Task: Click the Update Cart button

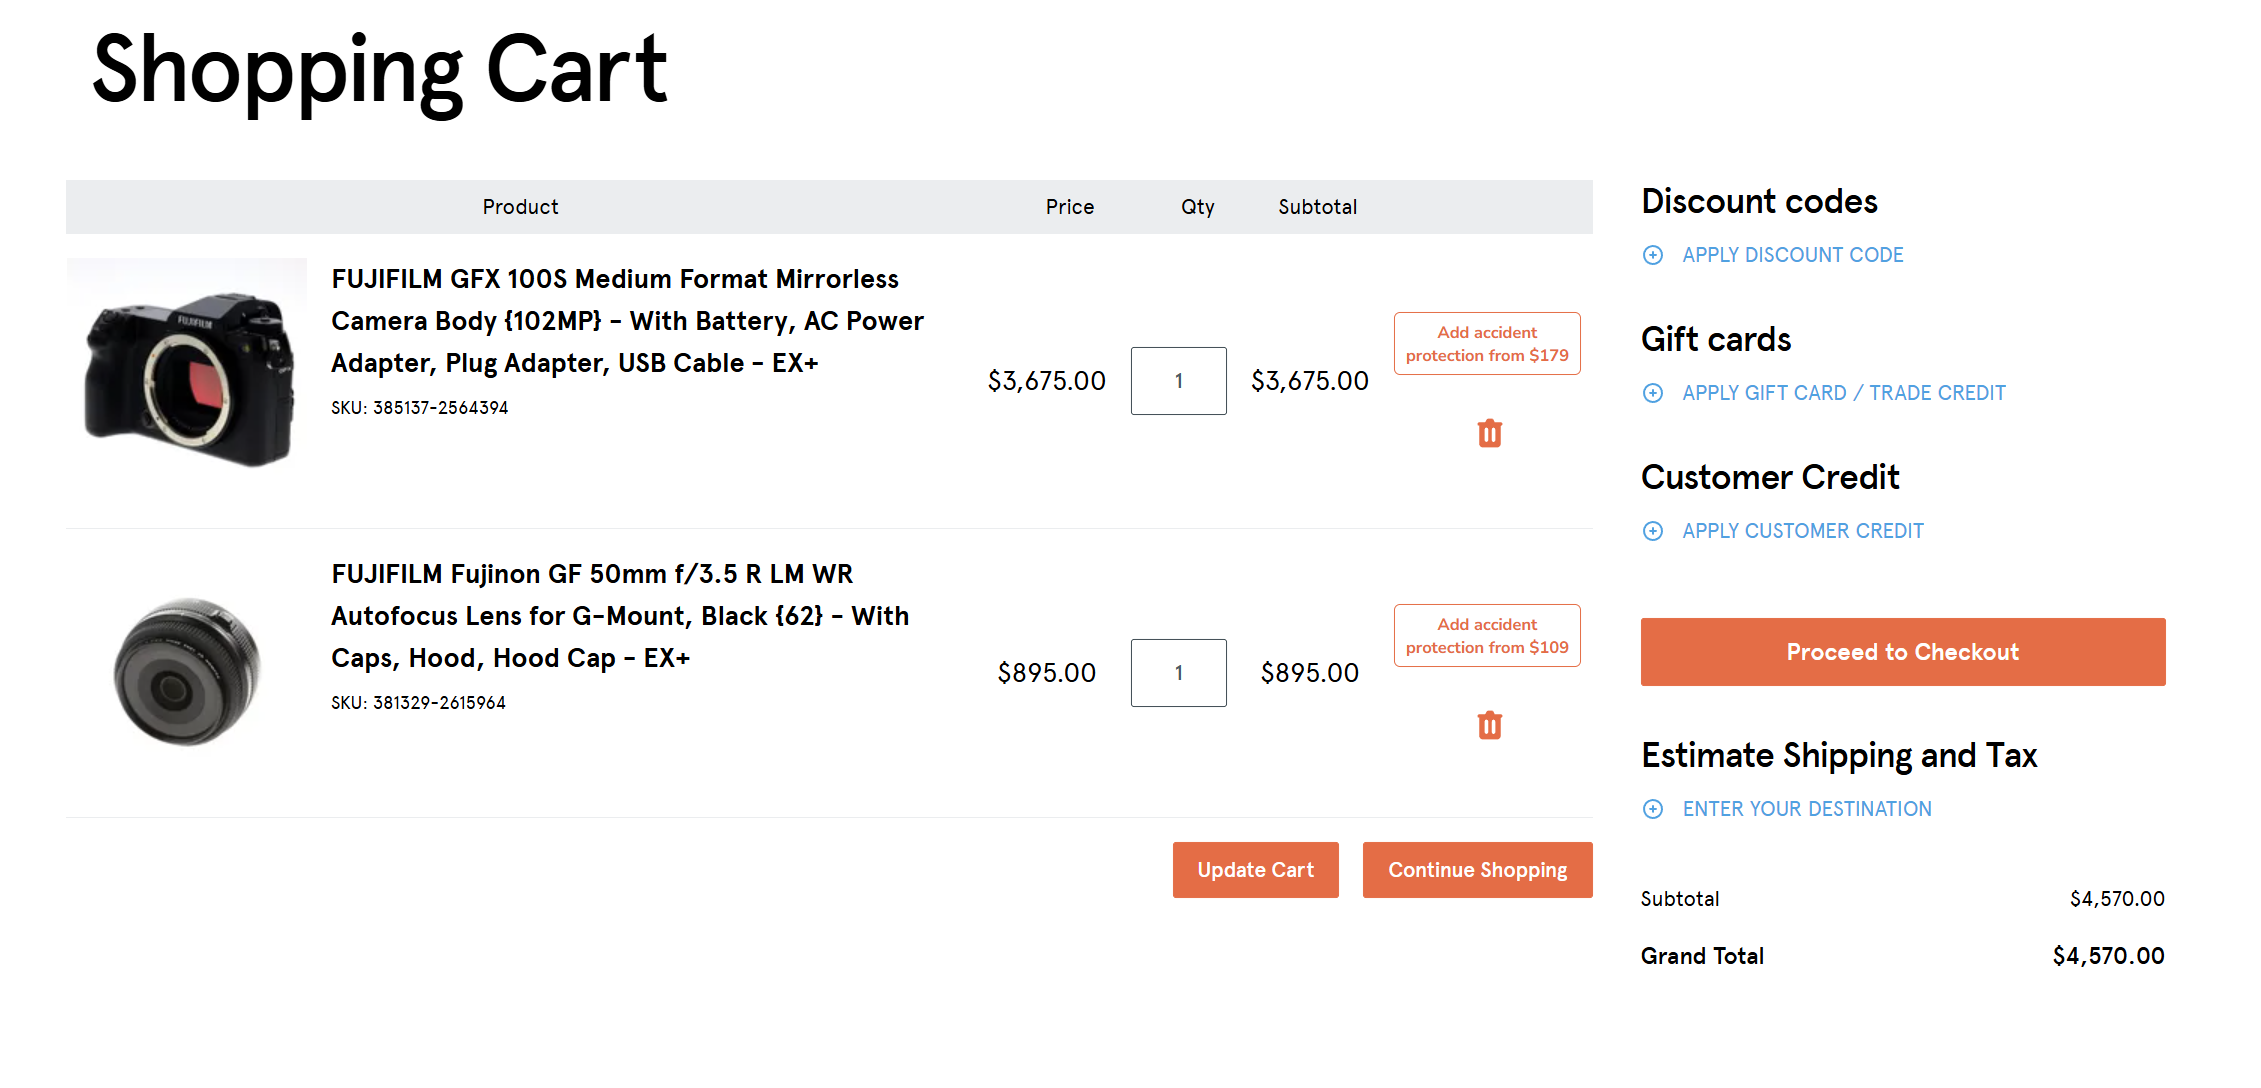Action: click(1255, 870)
